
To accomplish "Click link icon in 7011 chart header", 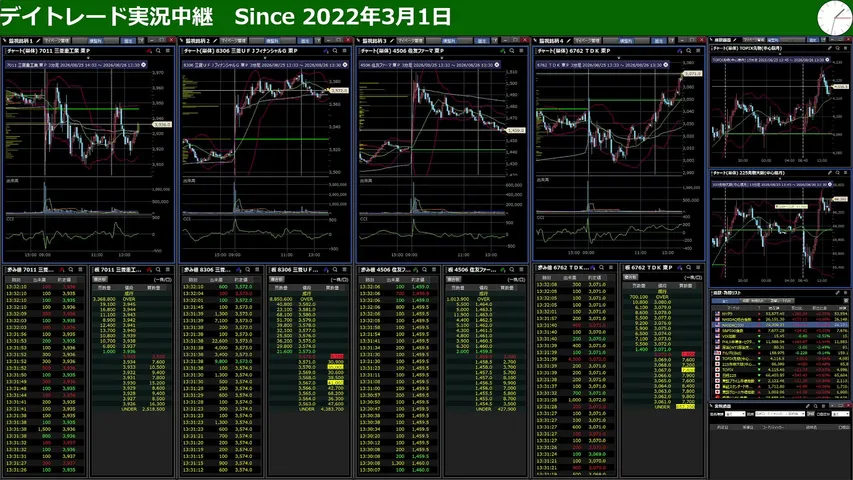I will pos(149,51).
